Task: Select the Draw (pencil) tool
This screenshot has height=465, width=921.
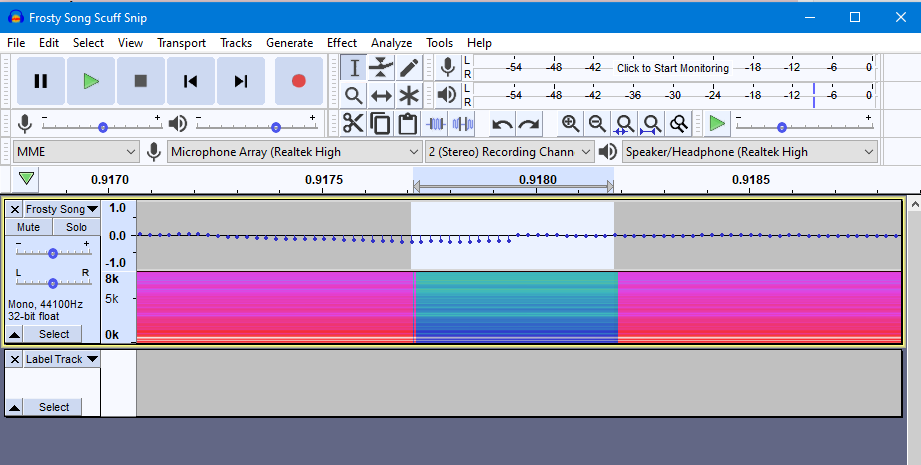Action: click(408, 68)
